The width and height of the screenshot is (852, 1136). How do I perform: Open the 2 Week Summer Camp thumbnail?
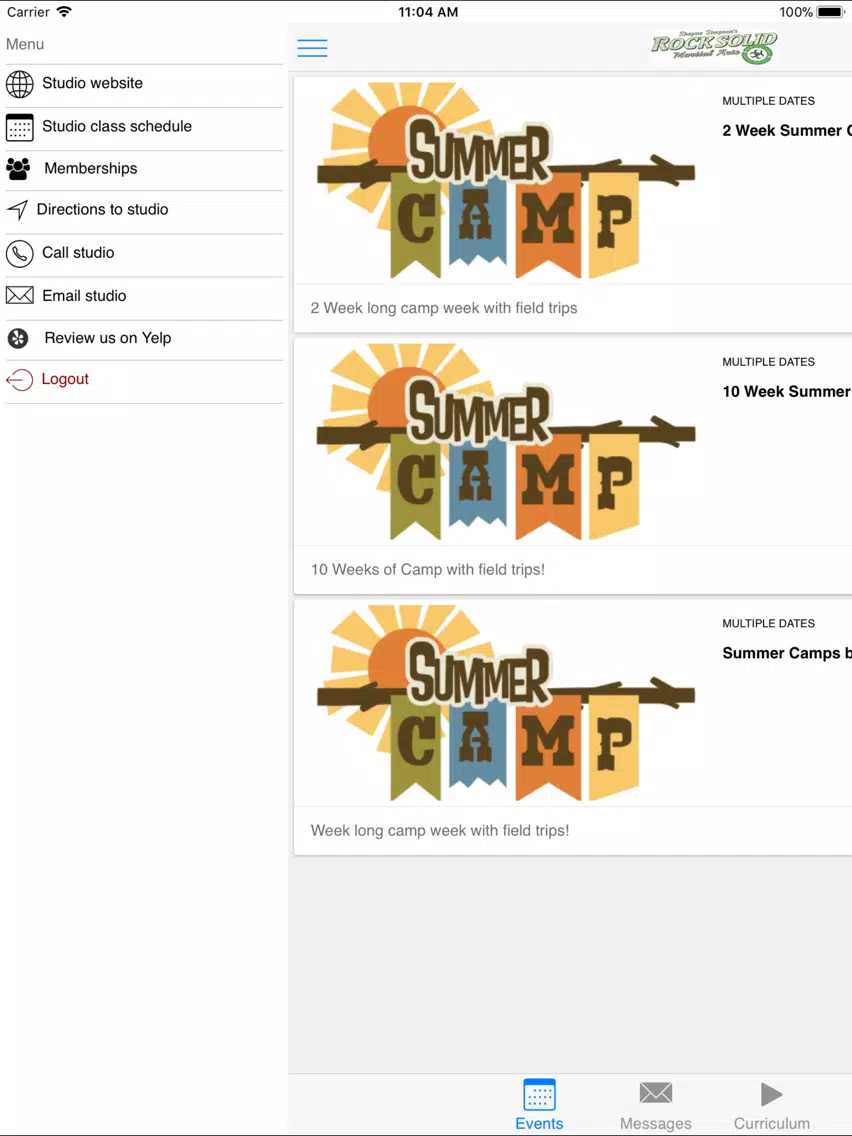coord(506,180)
